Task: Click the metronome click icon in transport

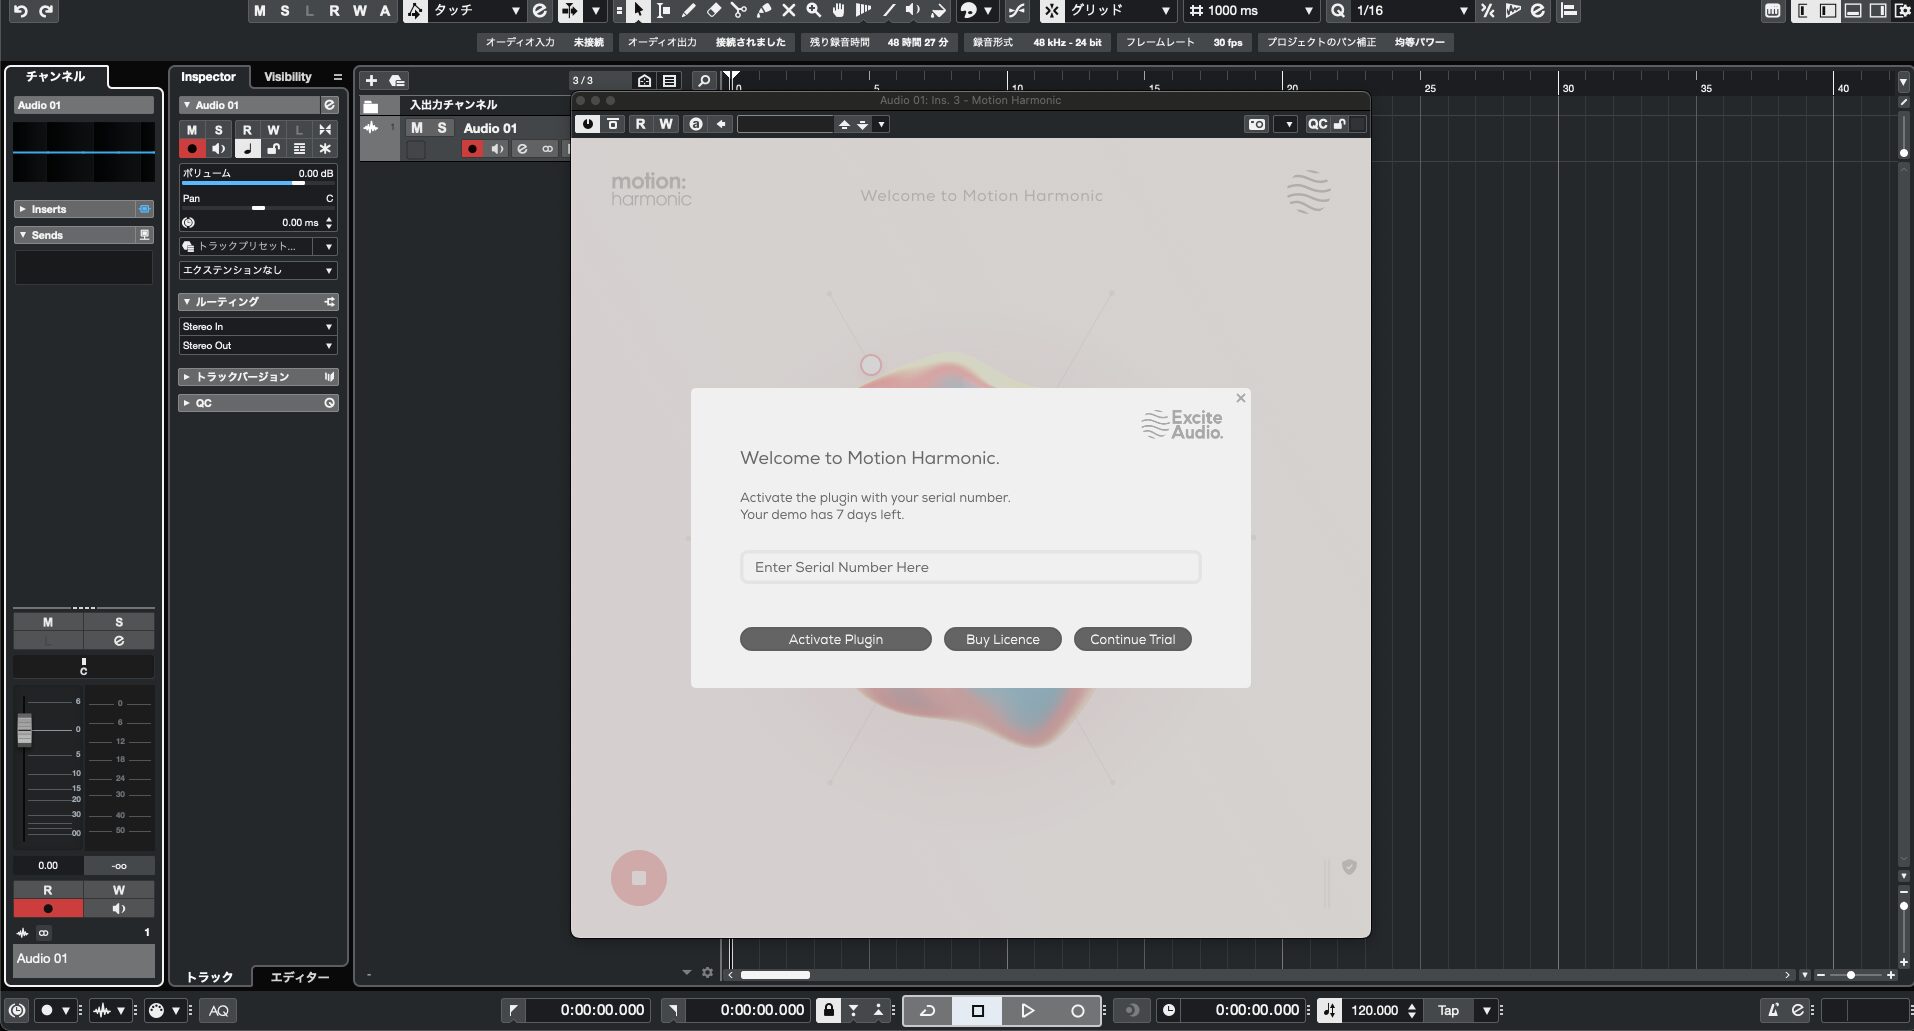Action: [x=1772, y=1010]
